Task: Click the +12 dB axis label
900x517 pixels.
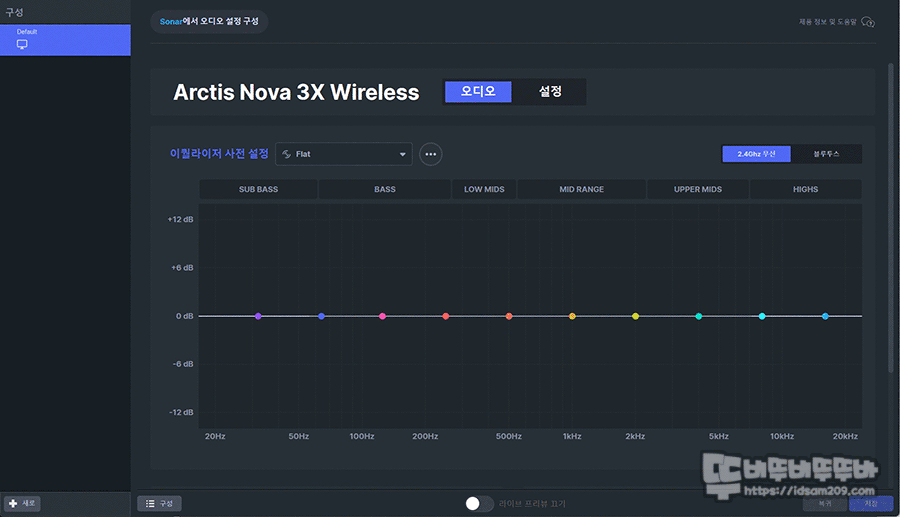Action: click(x=180, y=219)
